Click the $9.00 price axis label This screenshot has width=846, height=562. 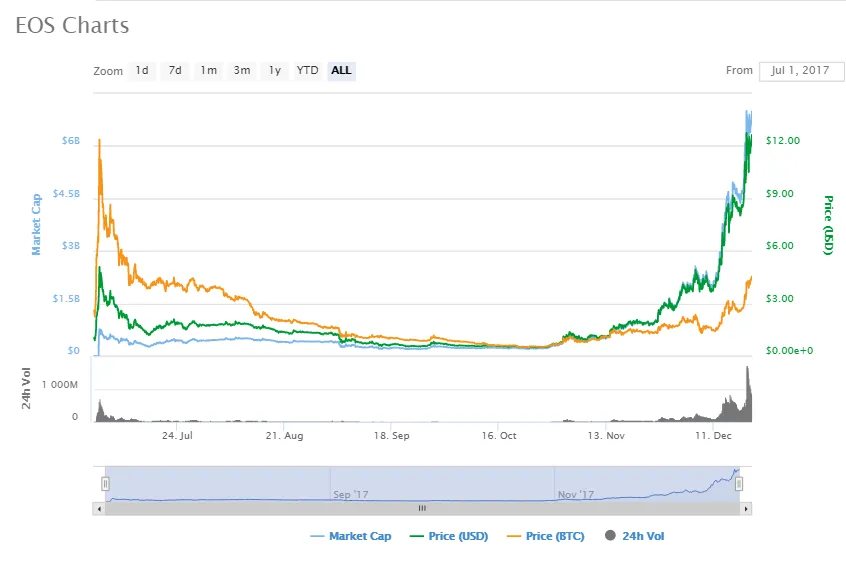[x=780, y=194]
